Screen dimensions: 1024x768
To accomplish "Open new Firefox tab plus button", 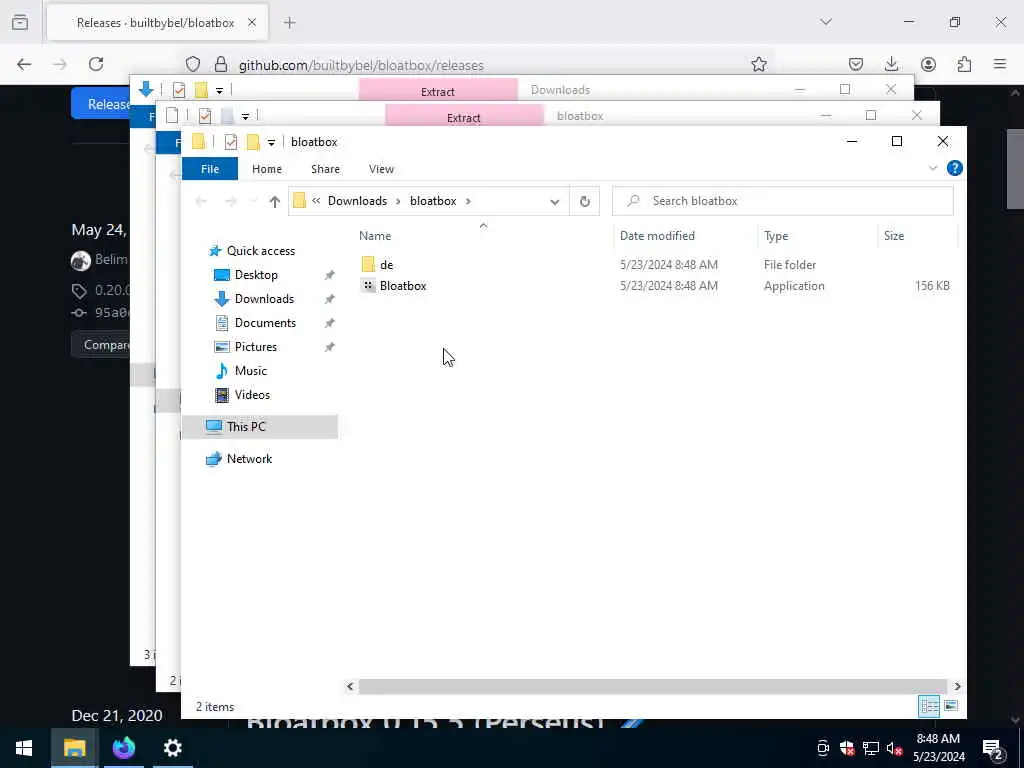I will [289, 23].
